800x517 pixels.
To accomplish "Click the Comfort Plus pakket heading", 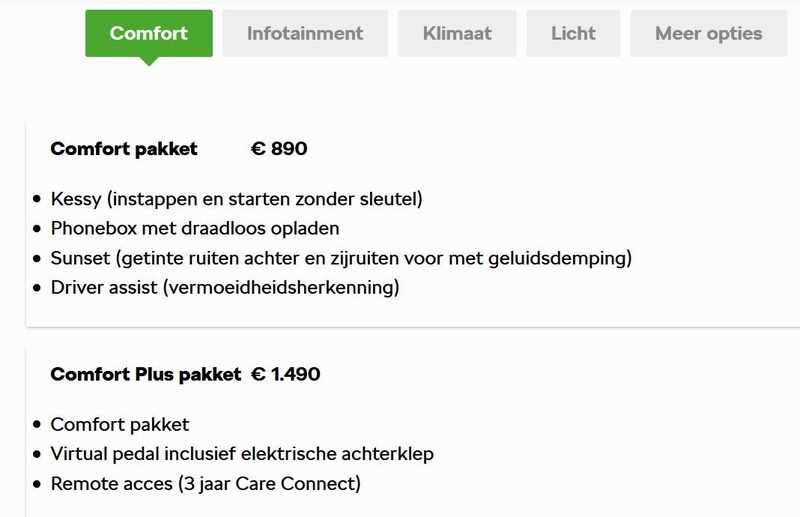I will [x=146, y=375].
